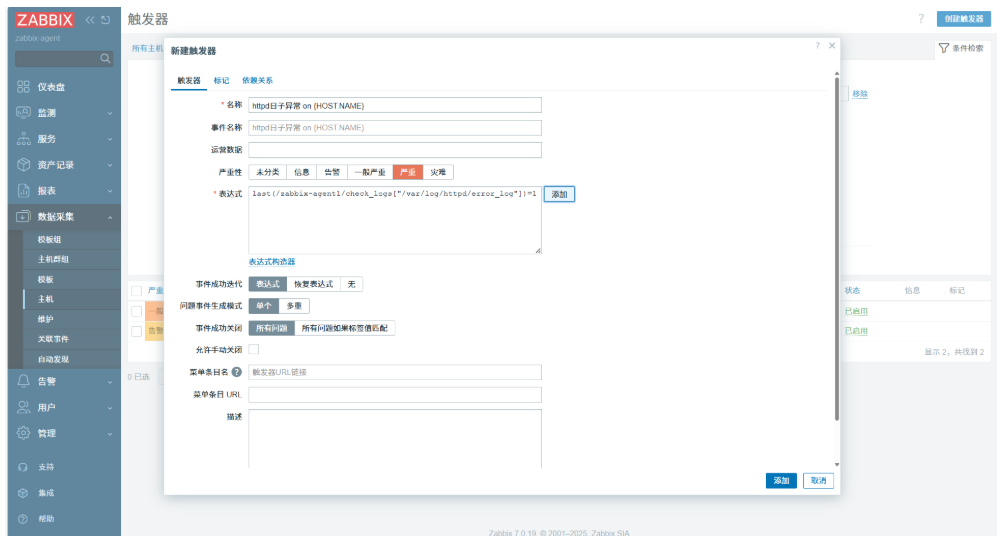Open 自动发现 in sidebar submenu

pos(53,359)
